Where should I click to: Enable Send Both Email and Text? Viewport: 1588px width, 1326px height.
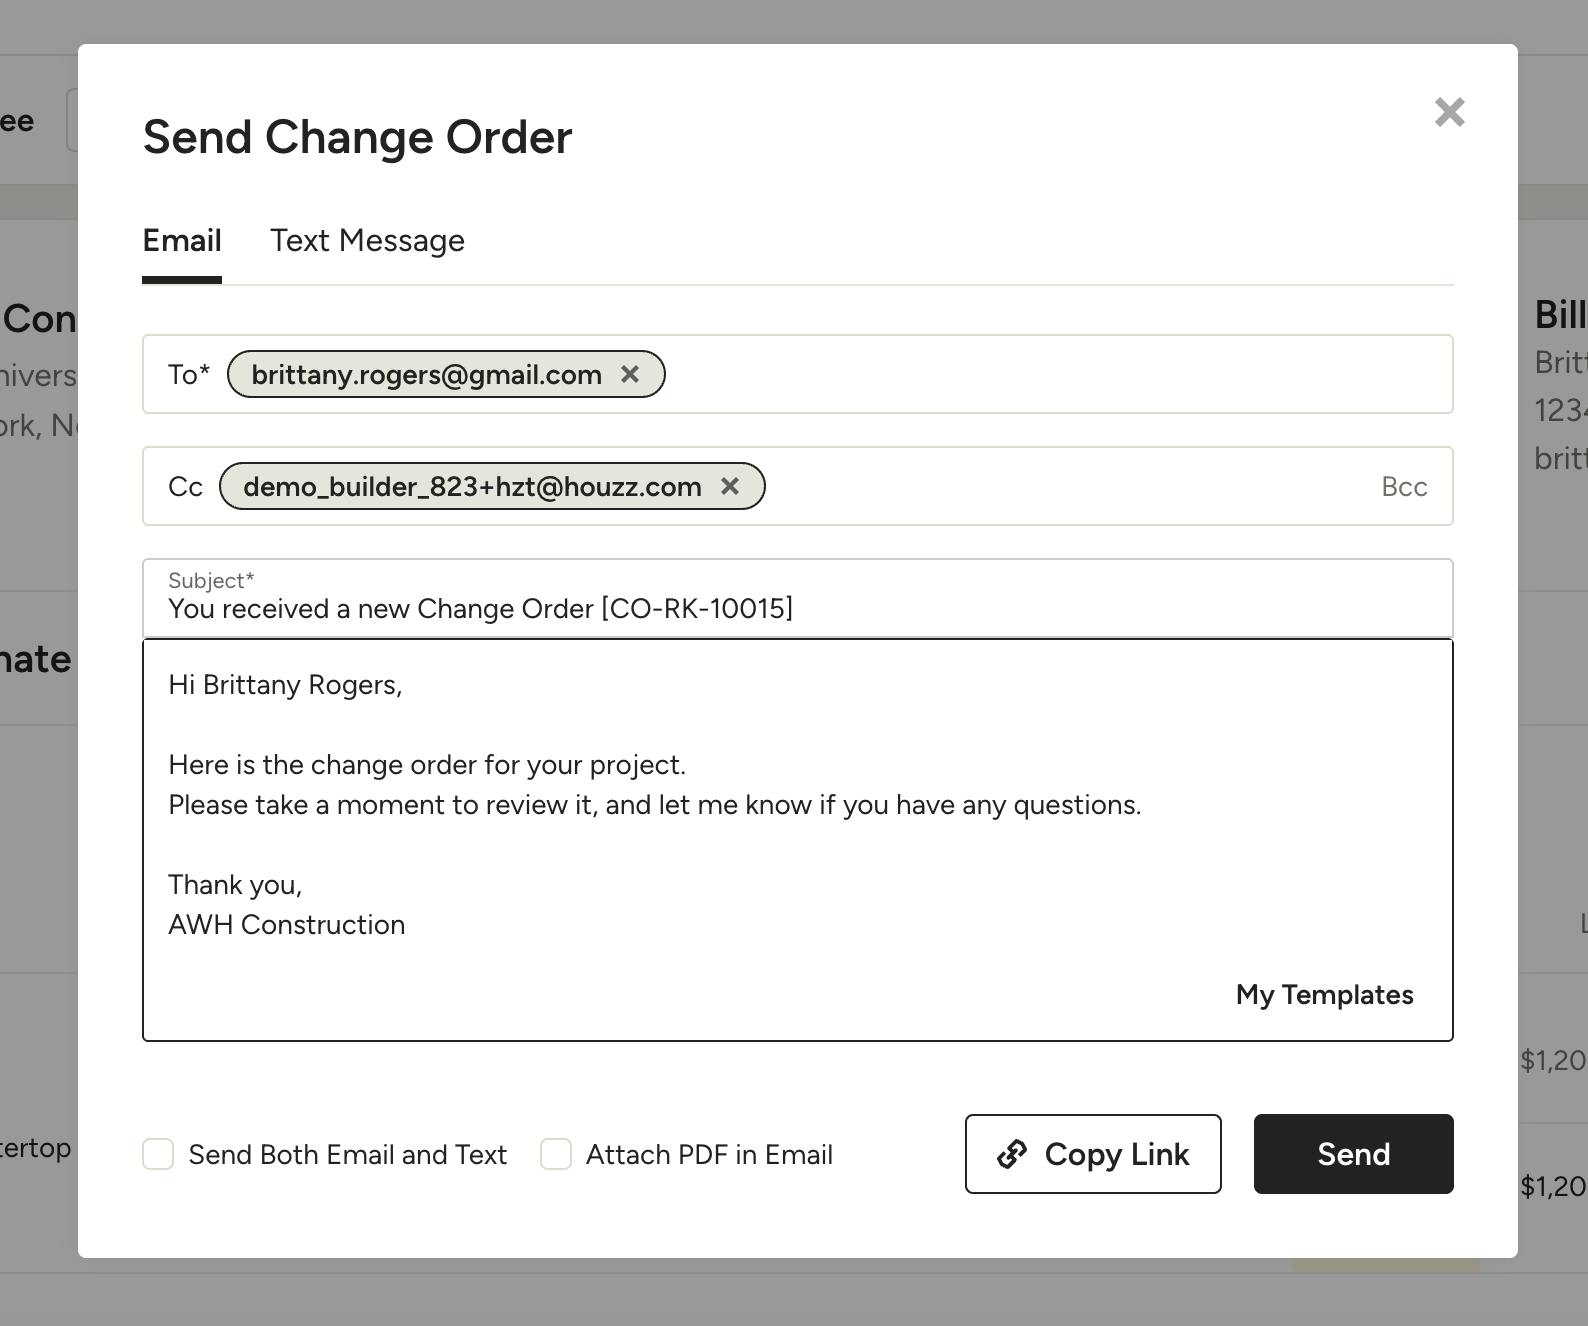(x=158, y=1154)
